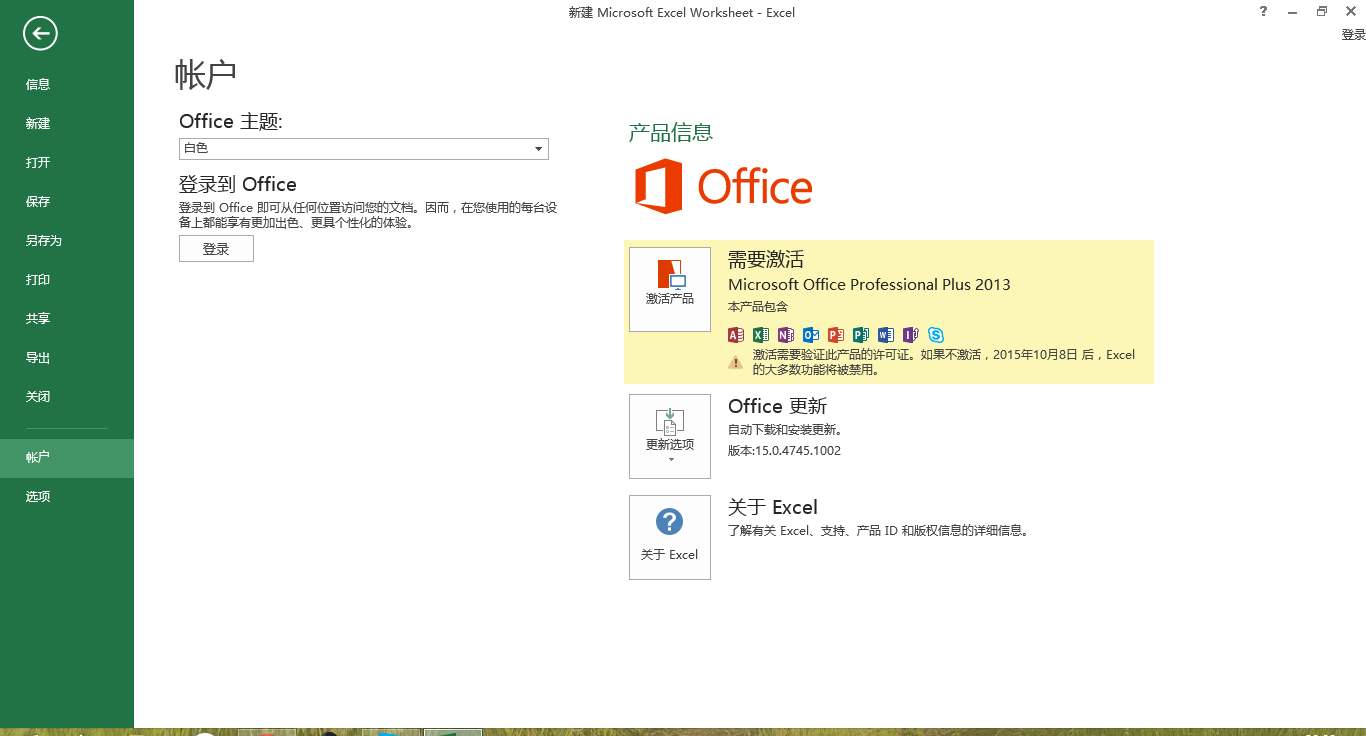Screen dimensions: 1366x736
Task: Click the Skype/Lync icon in product list
Action: (x=936, y=335)
